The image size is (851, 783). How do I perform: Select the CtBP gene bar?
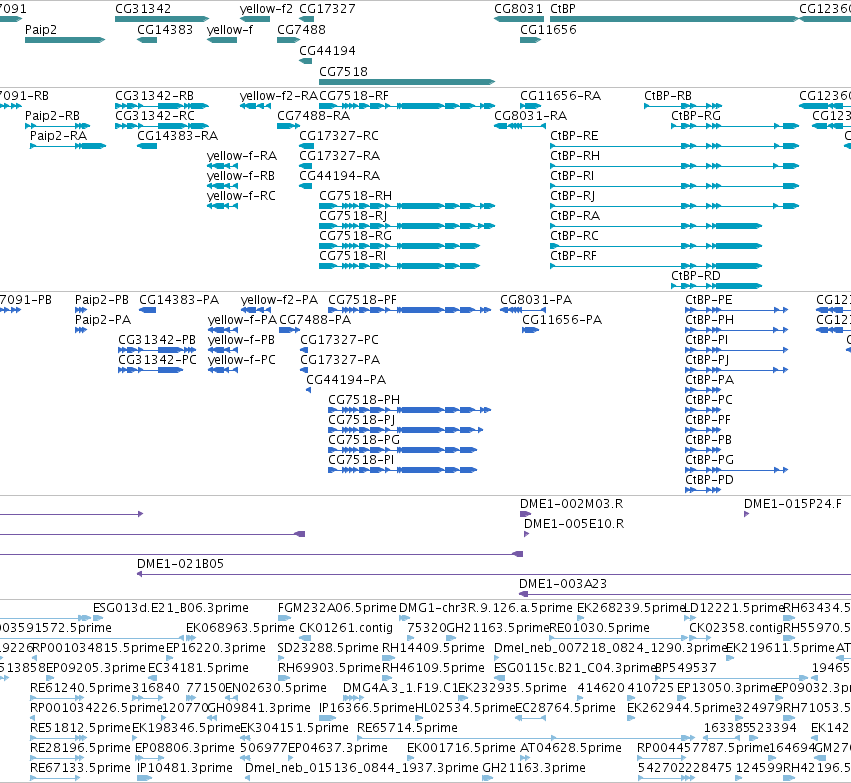674,19
